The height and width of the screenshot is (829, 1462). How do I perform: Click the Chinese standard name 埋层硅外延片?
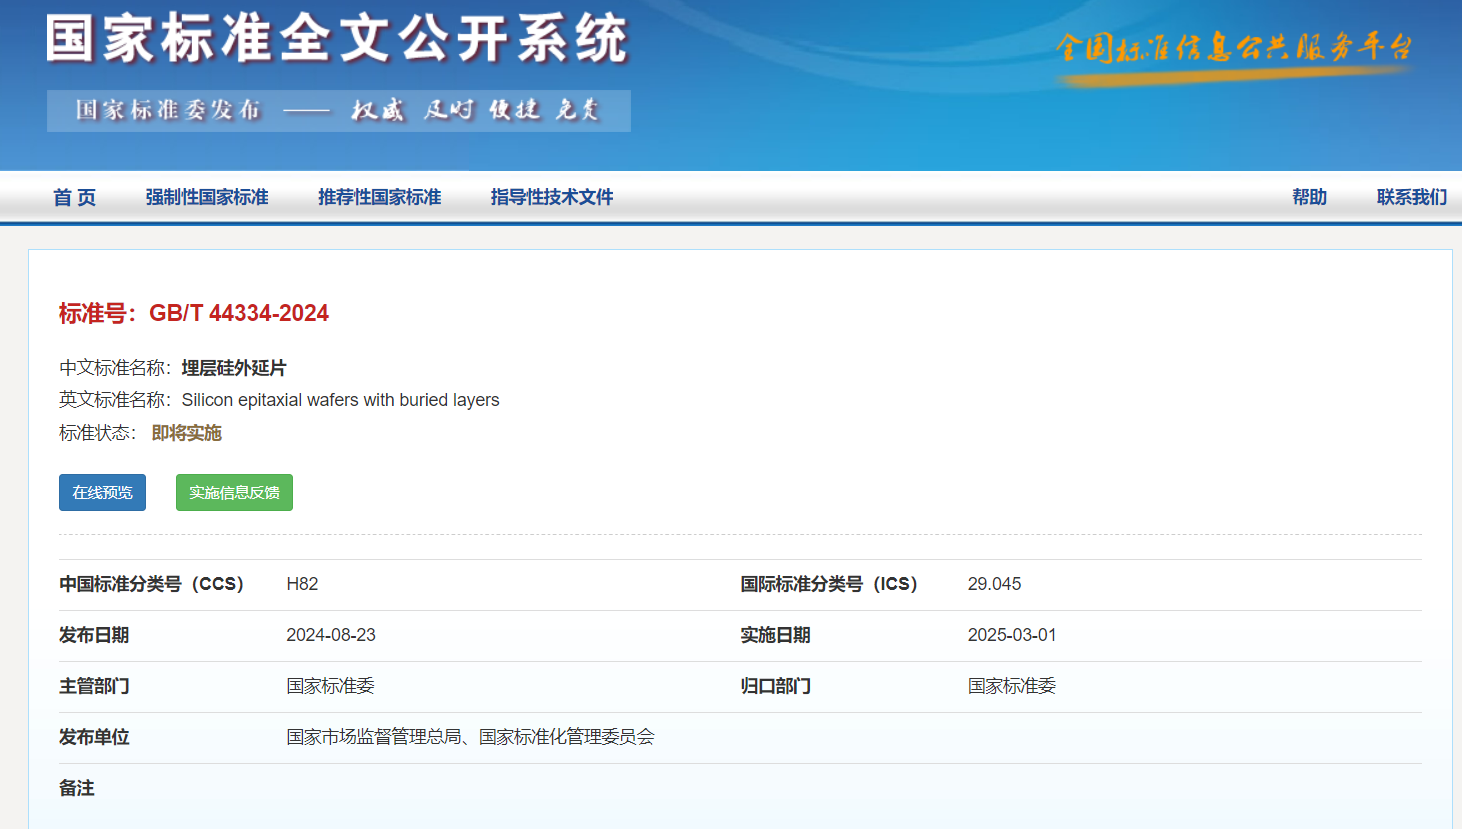[234, 369]
